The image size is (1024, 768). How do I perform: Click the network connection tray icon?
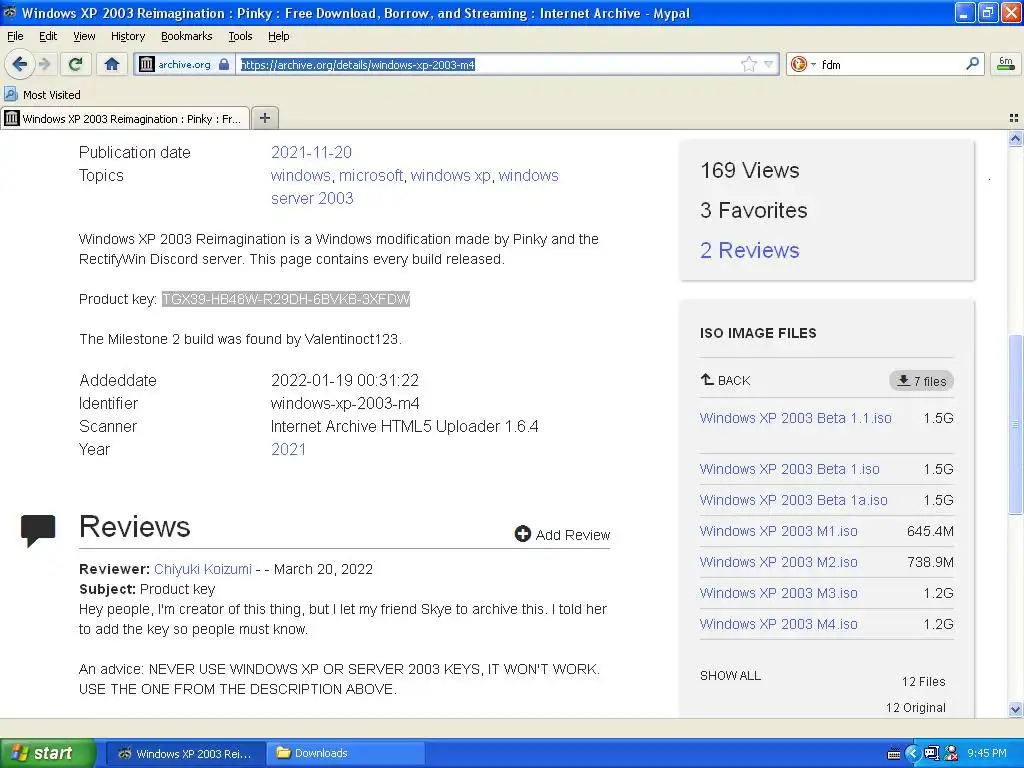point(931,754)
